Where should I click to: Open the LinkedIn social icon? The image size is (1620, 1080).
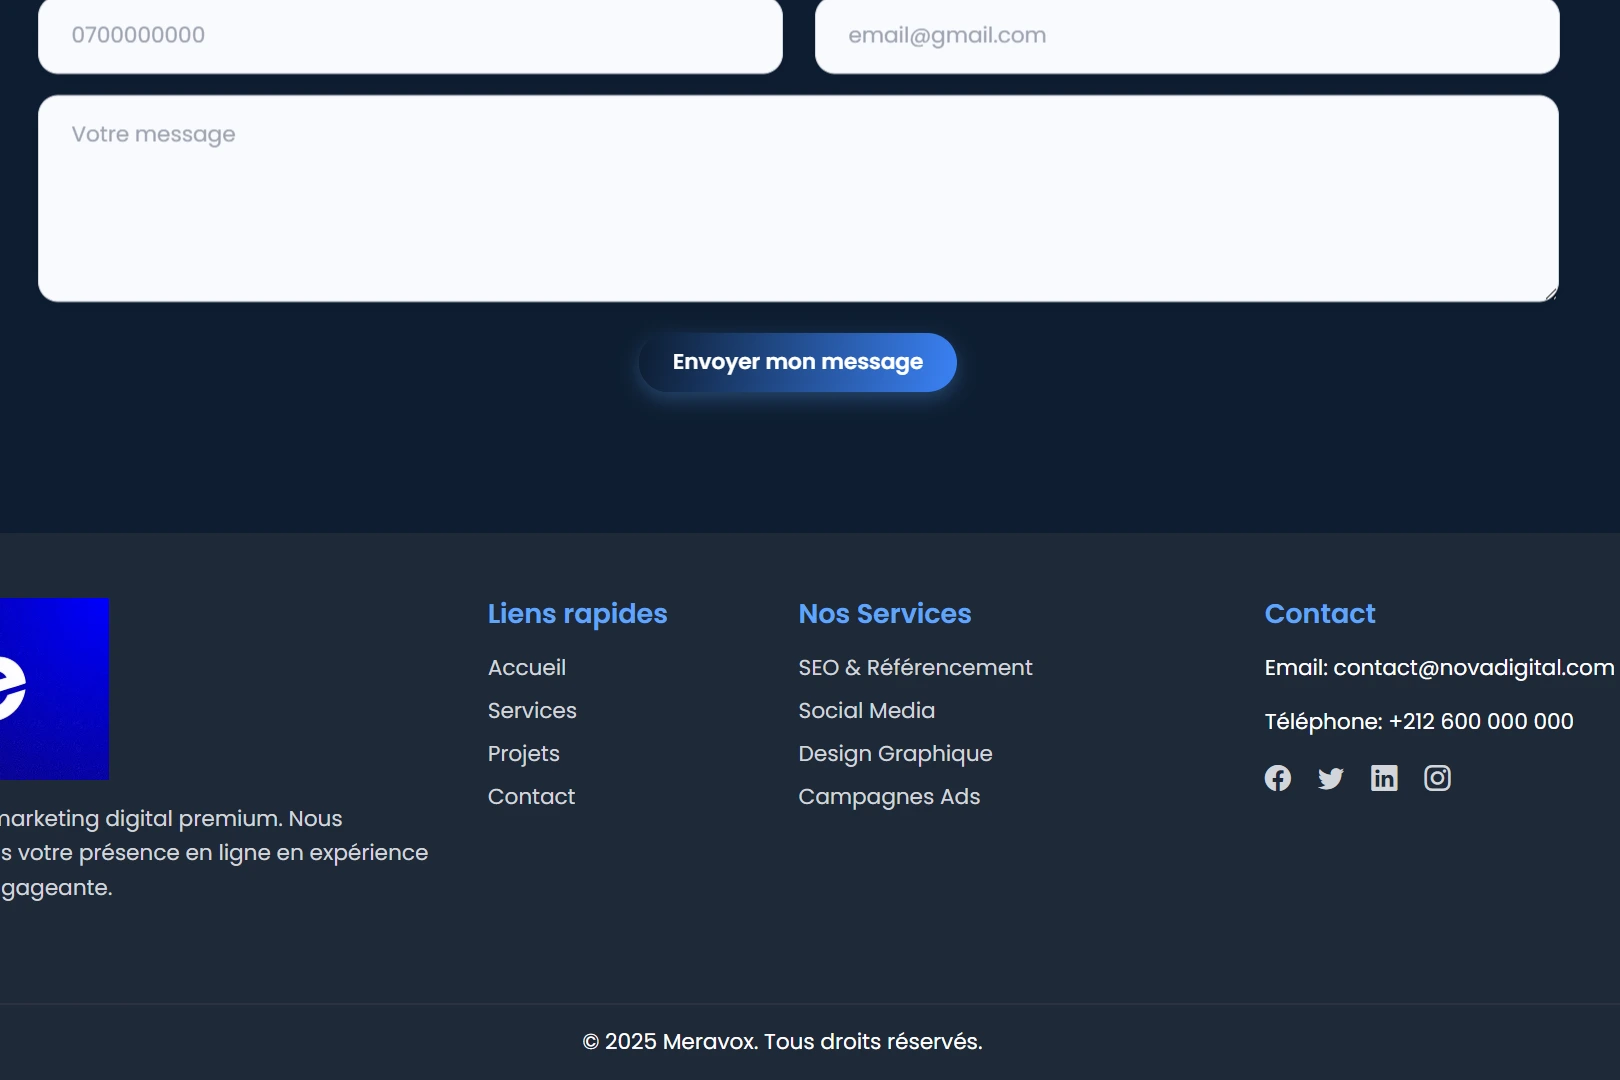[1384, 778]
